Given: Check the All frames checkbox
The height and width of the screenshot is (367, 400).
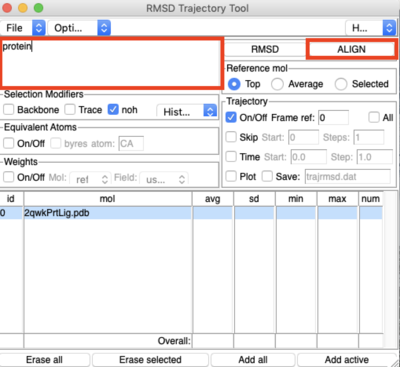Looking at the screenshot, I should pos(374,117).
